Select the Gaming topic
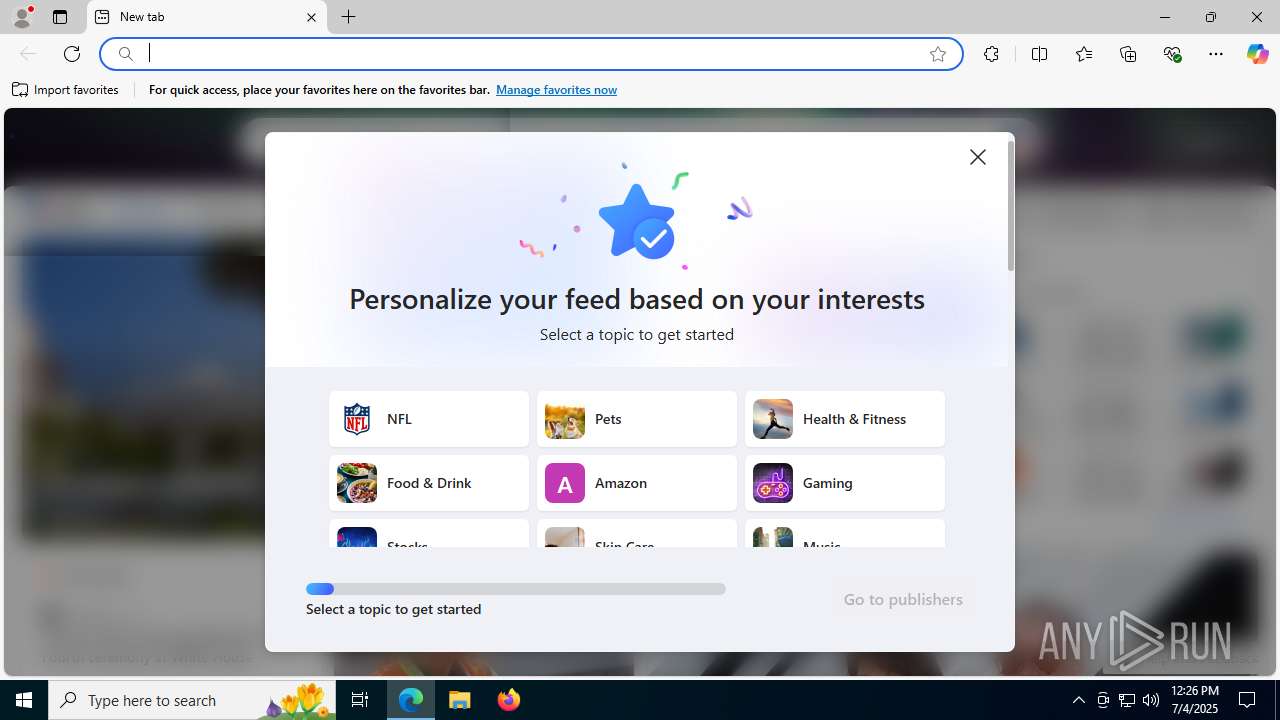Viewport: 1280px width, 720px height. 845,483
